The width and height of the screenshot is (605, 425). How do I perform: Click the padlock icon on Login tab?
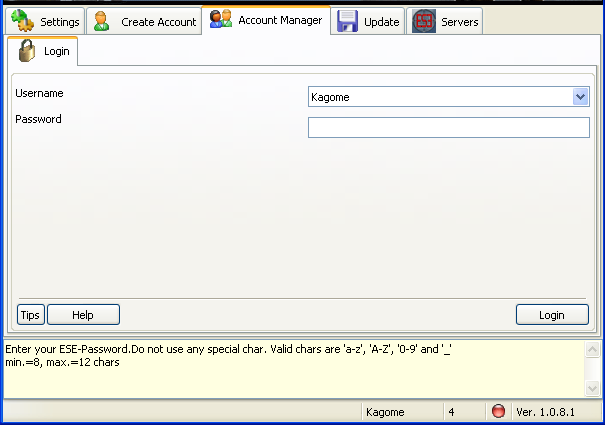27,51
